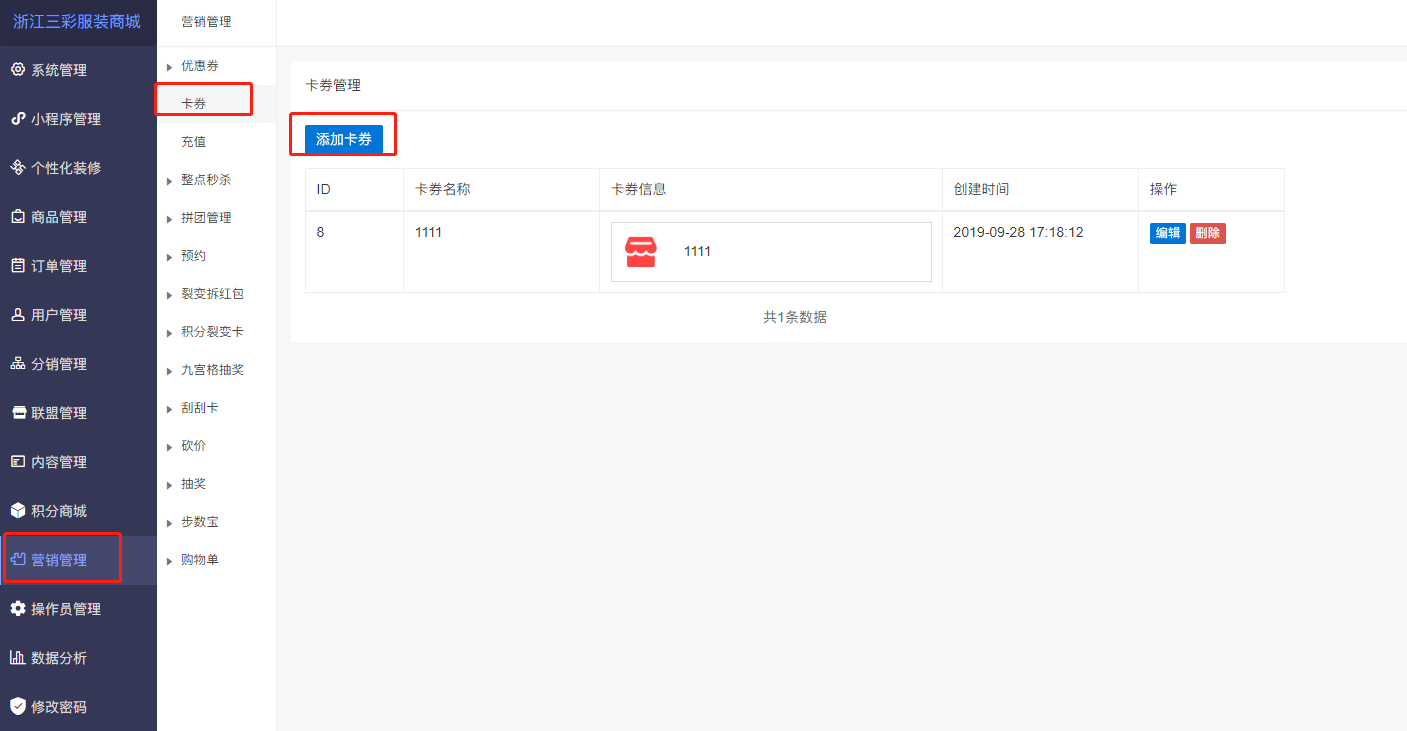Click the 内容管理 icon
Image resolution: width=1407 pixels, height=731 pixels.
pos(17,462)
